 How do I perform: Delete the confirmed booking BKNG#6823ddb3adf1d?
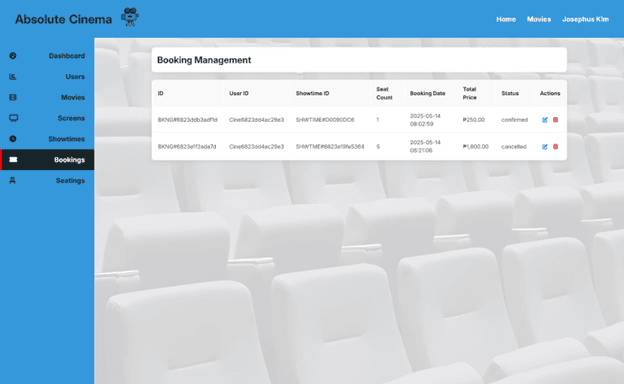556,120
